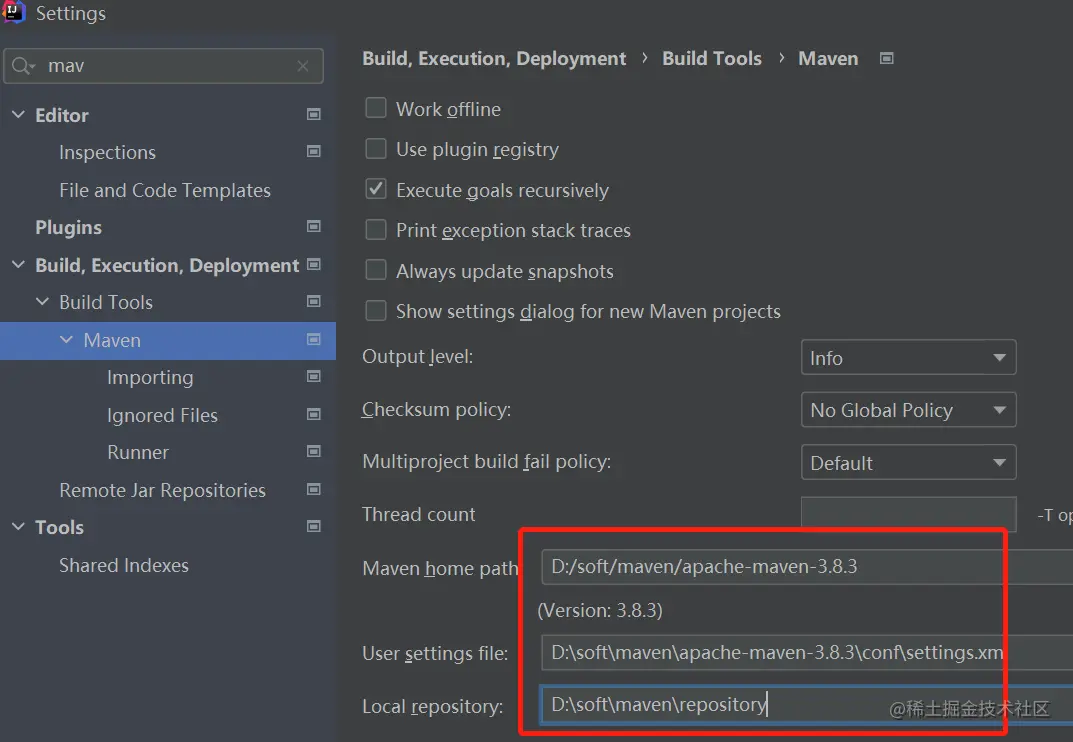
Task: Open the Checksum policy dropdown
Action: (x=908, y=410)
